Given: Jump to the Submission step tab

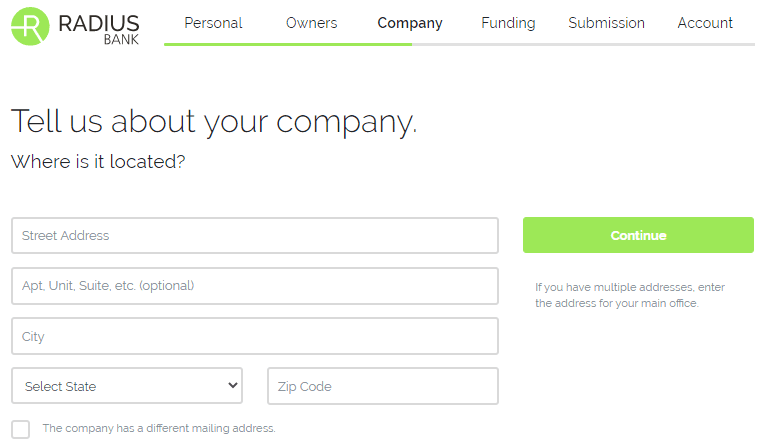Looking at the screenshot, I should (x=606, y=23).
